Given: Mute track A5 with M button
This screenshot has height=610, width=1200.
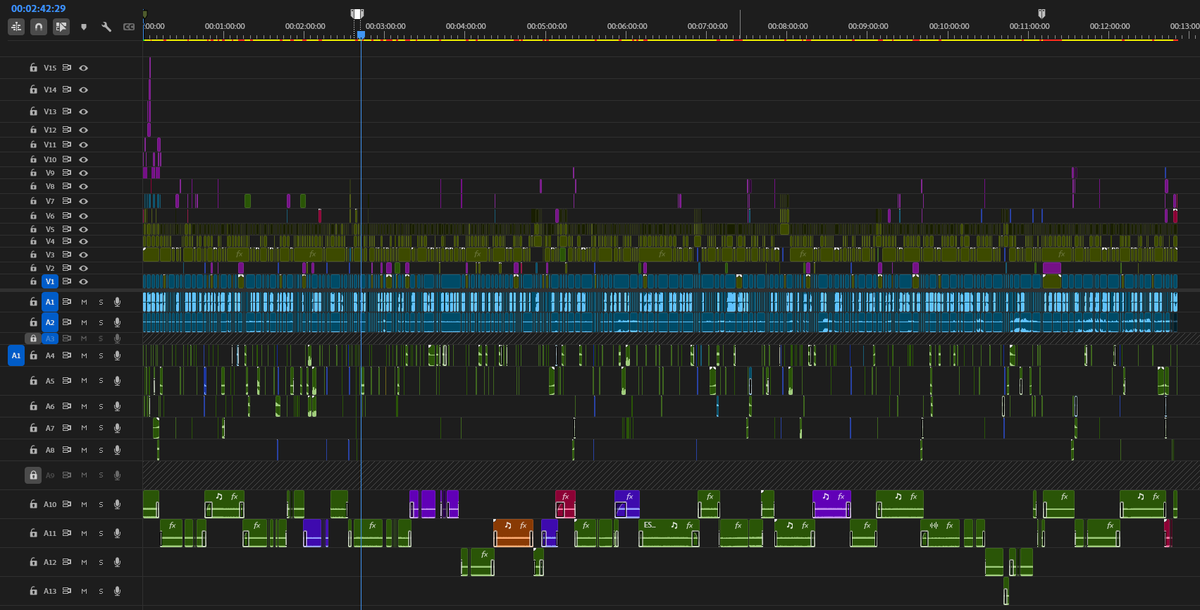Looking at the screenshot, I should [x=84, y=381].
